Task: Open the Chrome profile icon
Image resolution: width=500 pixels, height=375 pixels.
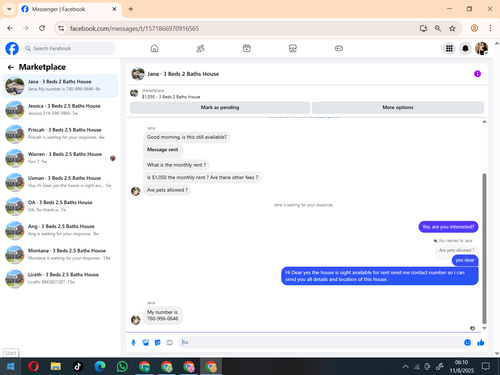Action: tap(474, 28)
